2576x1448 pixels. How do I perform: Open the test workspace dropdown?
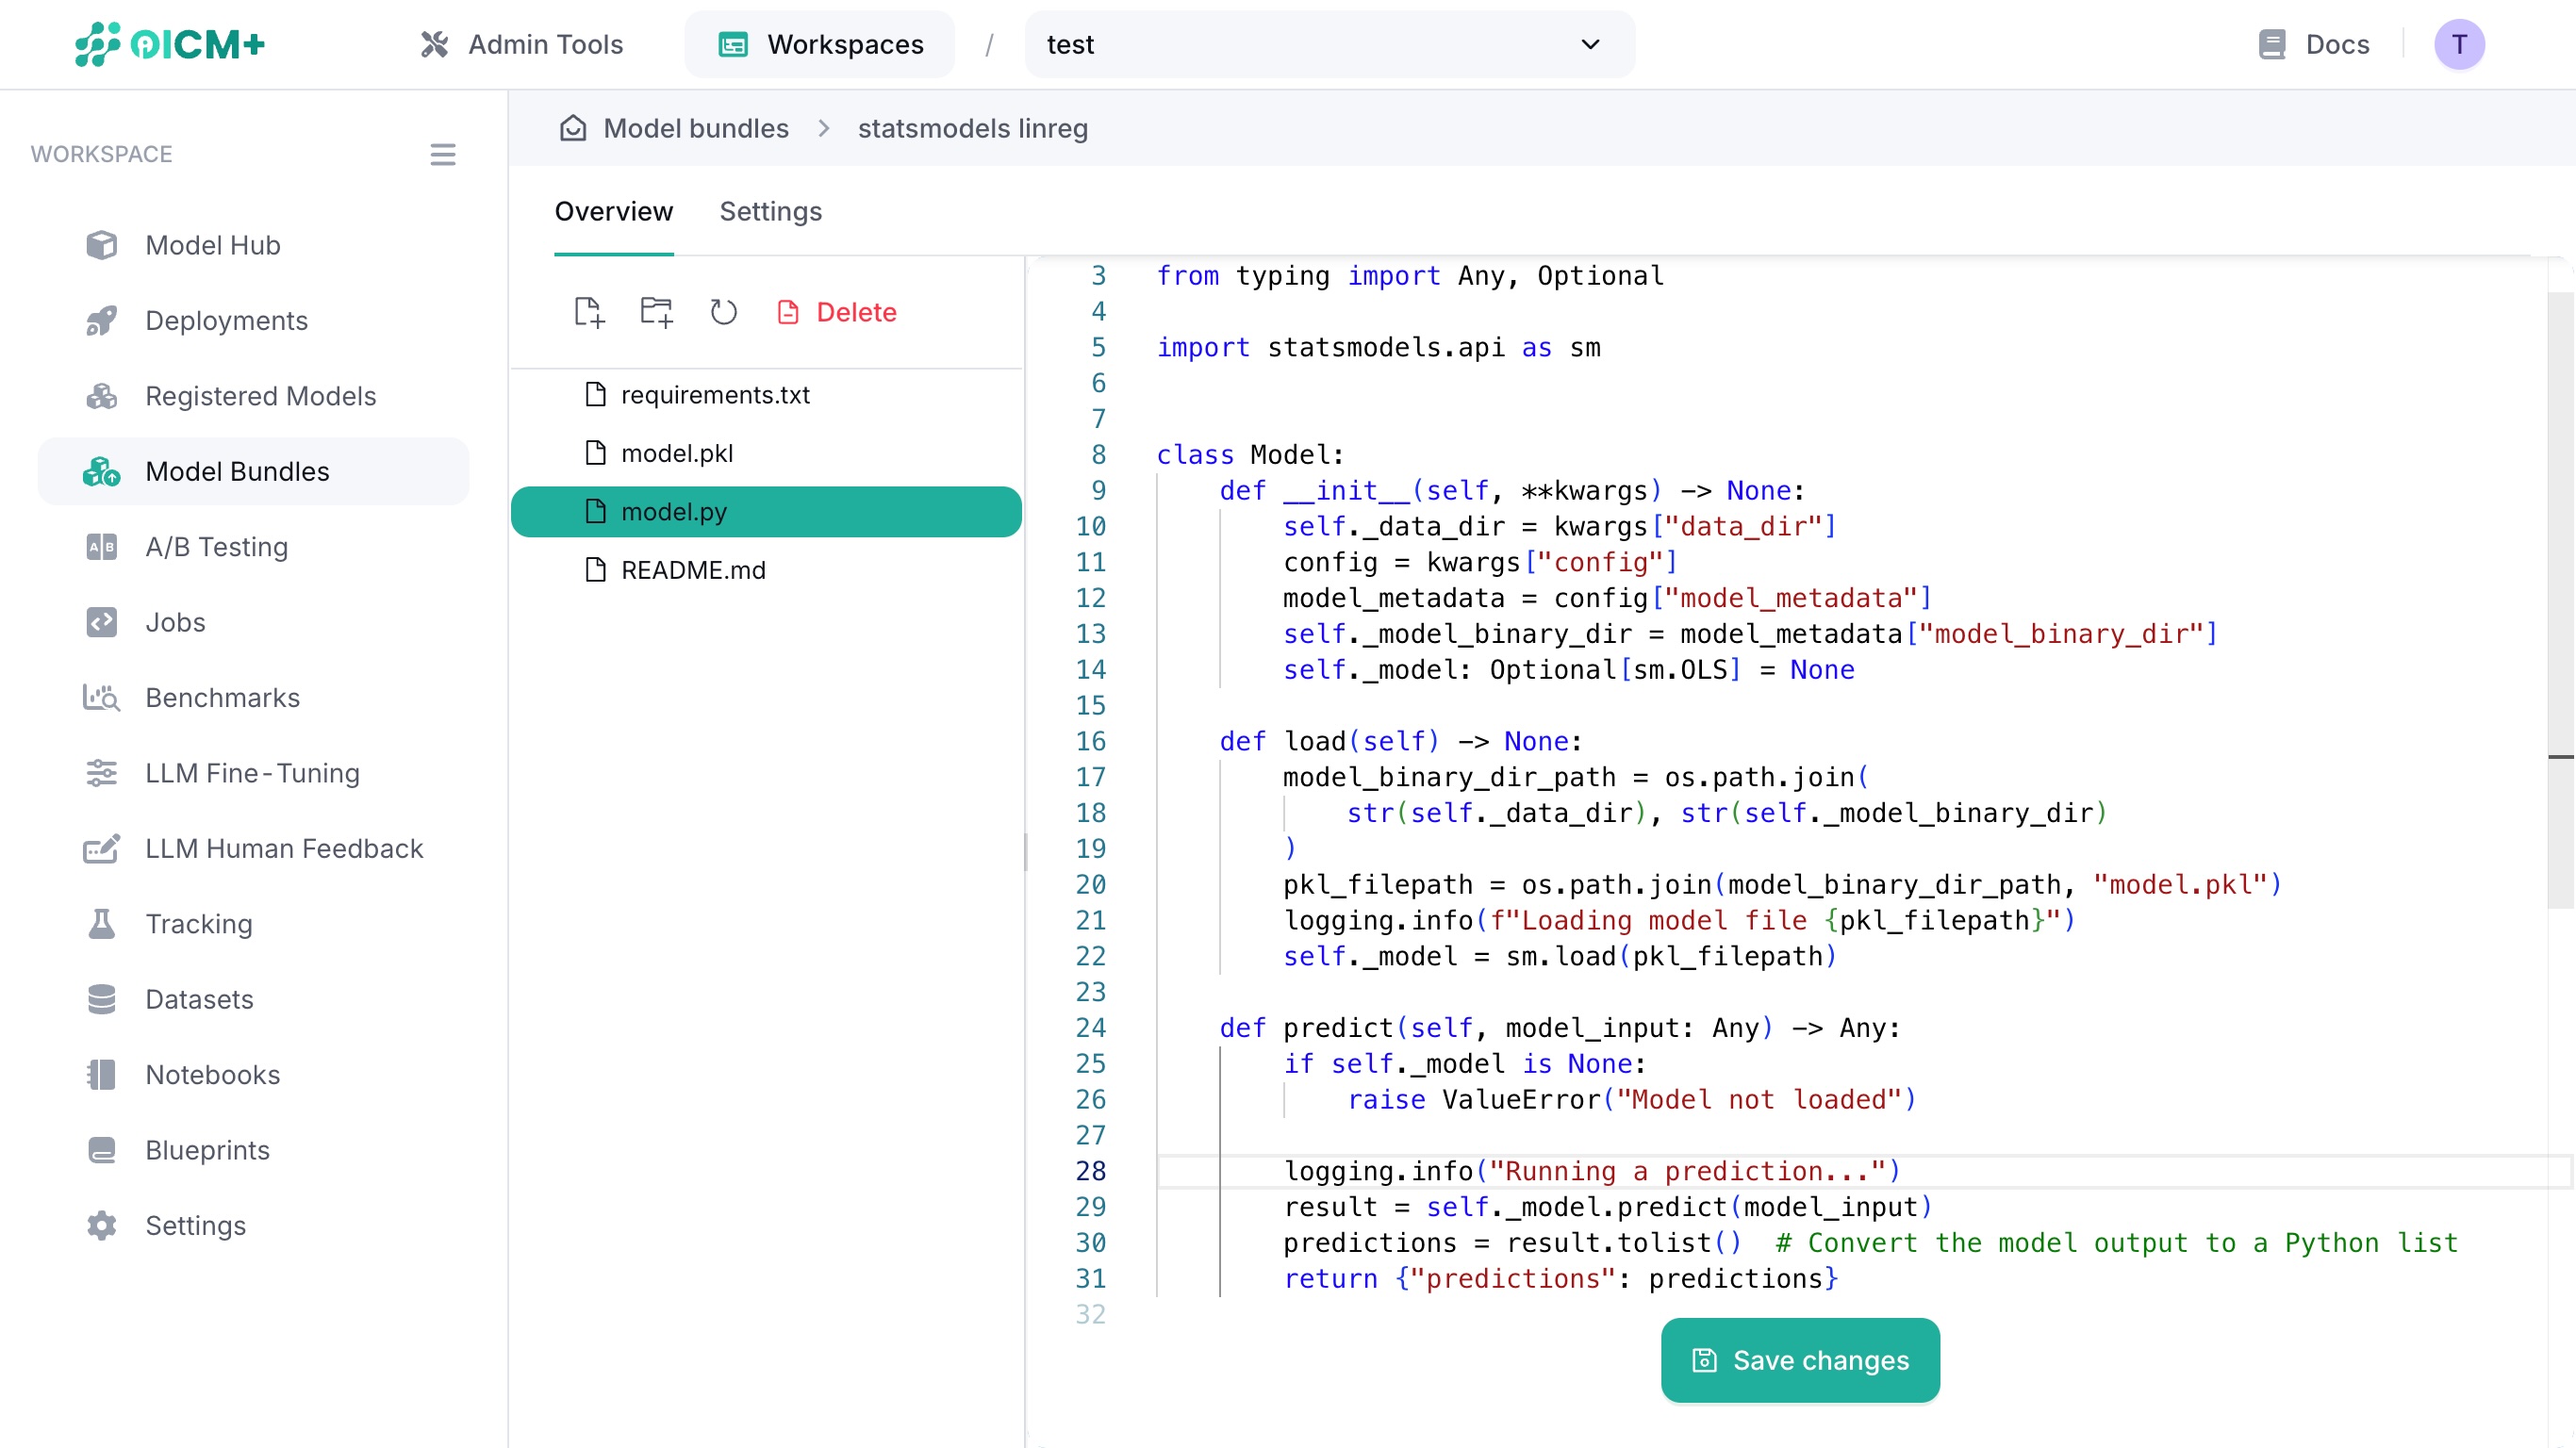pos(1328,44)
